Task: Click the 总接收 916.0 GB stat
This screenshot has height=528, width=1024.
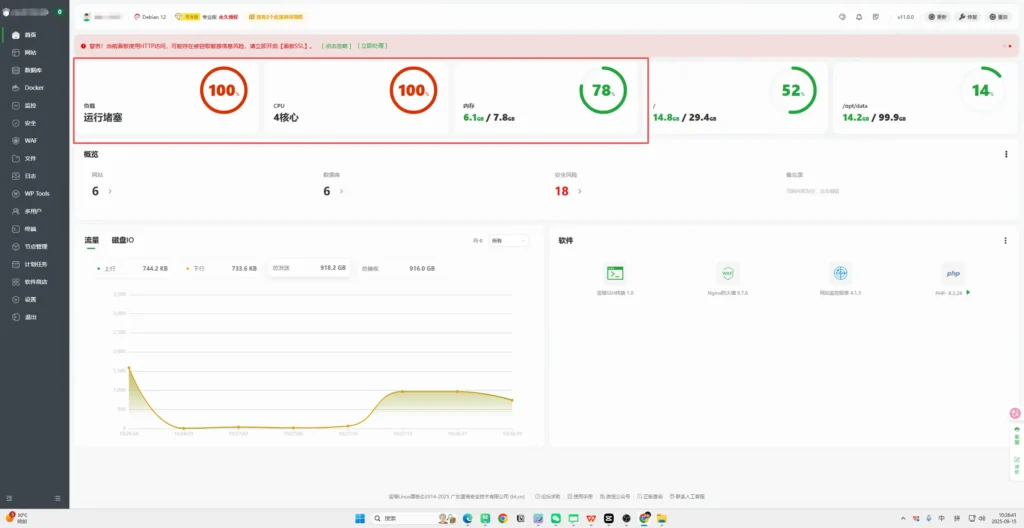Action: 398,269
